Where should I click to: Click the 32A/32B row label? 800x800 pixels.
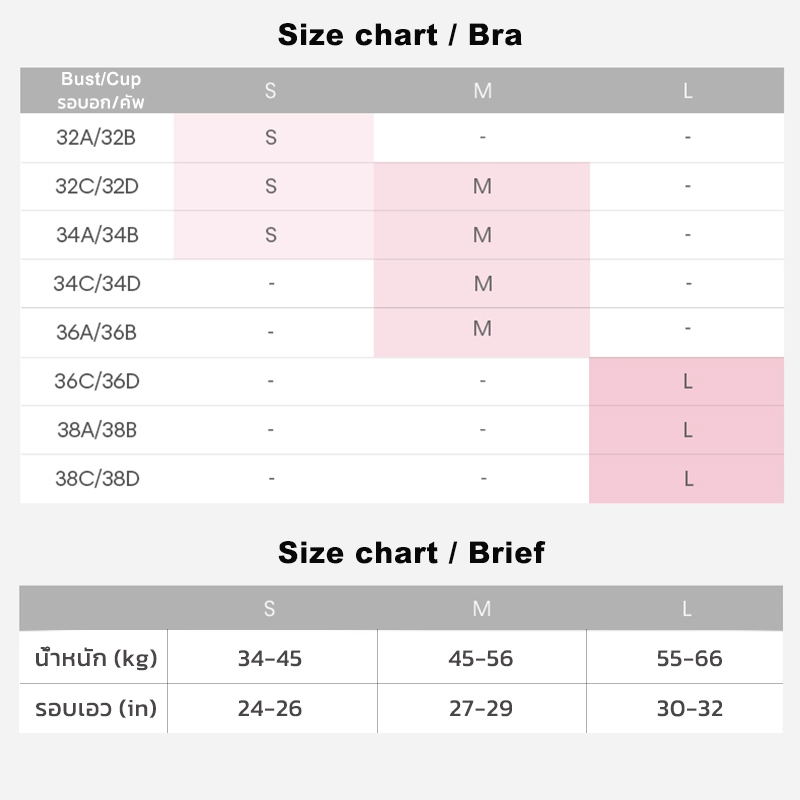coord(96,138)
